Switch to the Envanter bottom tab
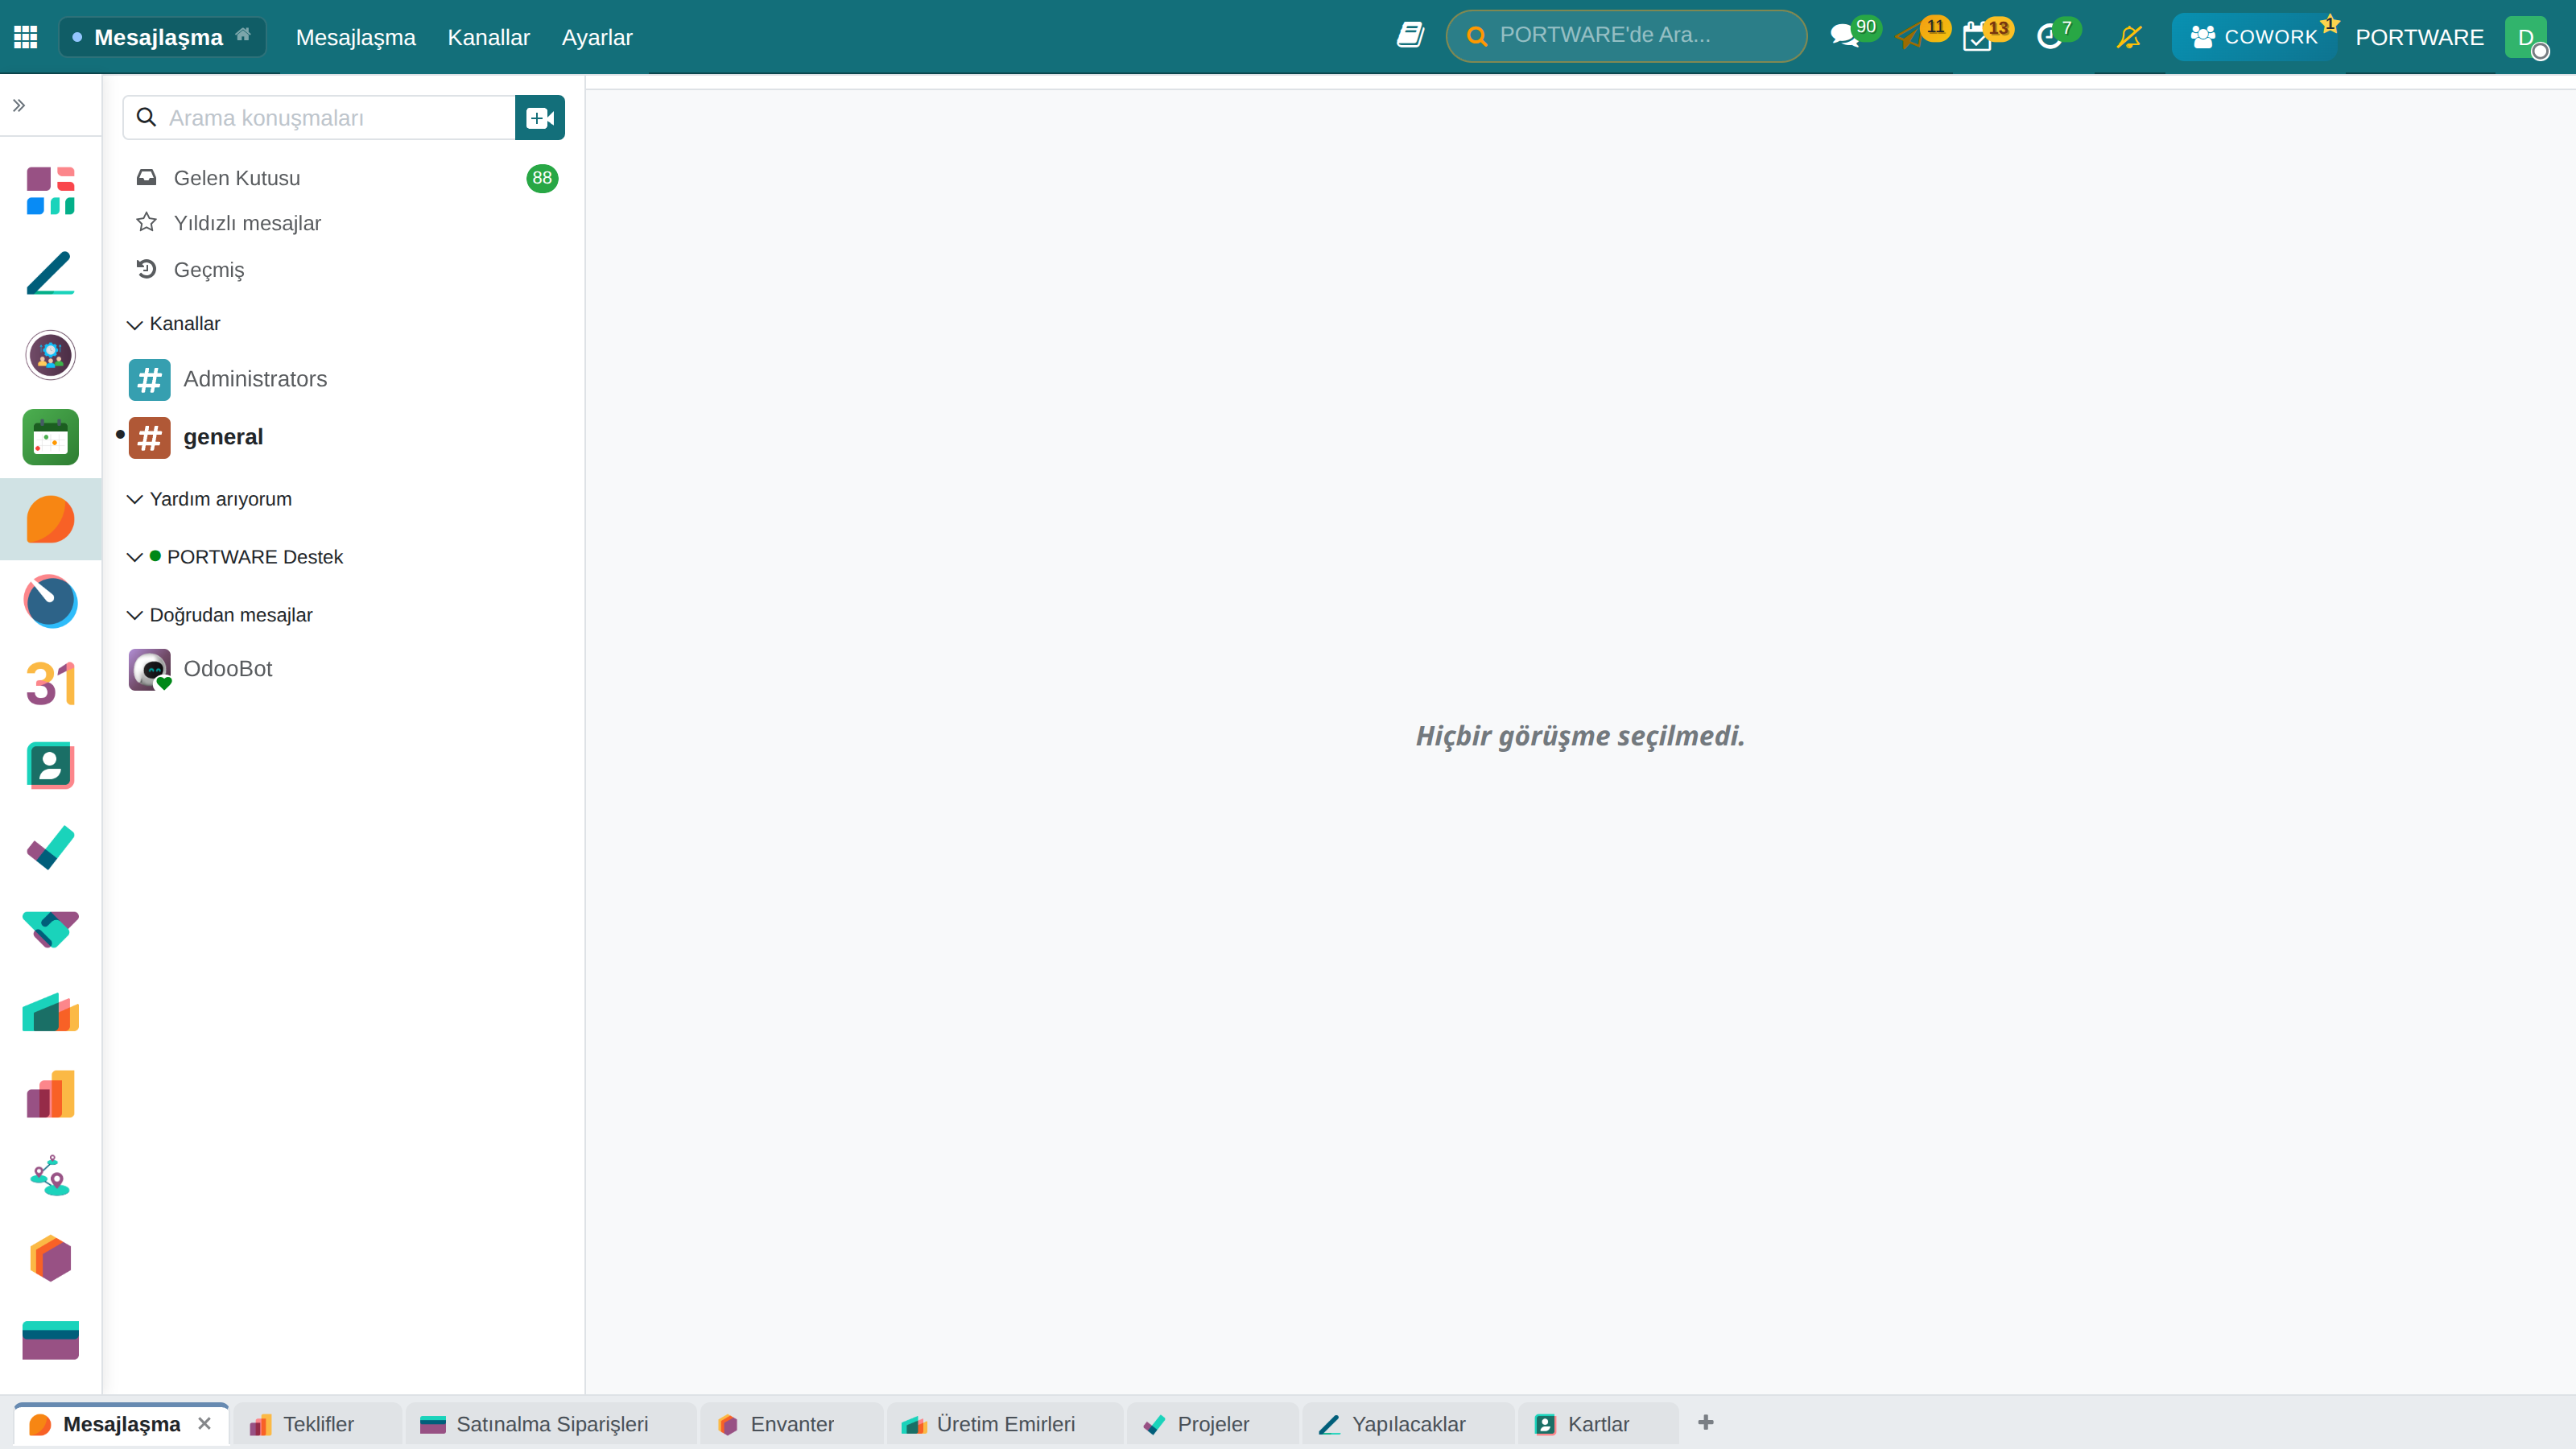Viewport: 2576px width, 1449px height. 792,1424
